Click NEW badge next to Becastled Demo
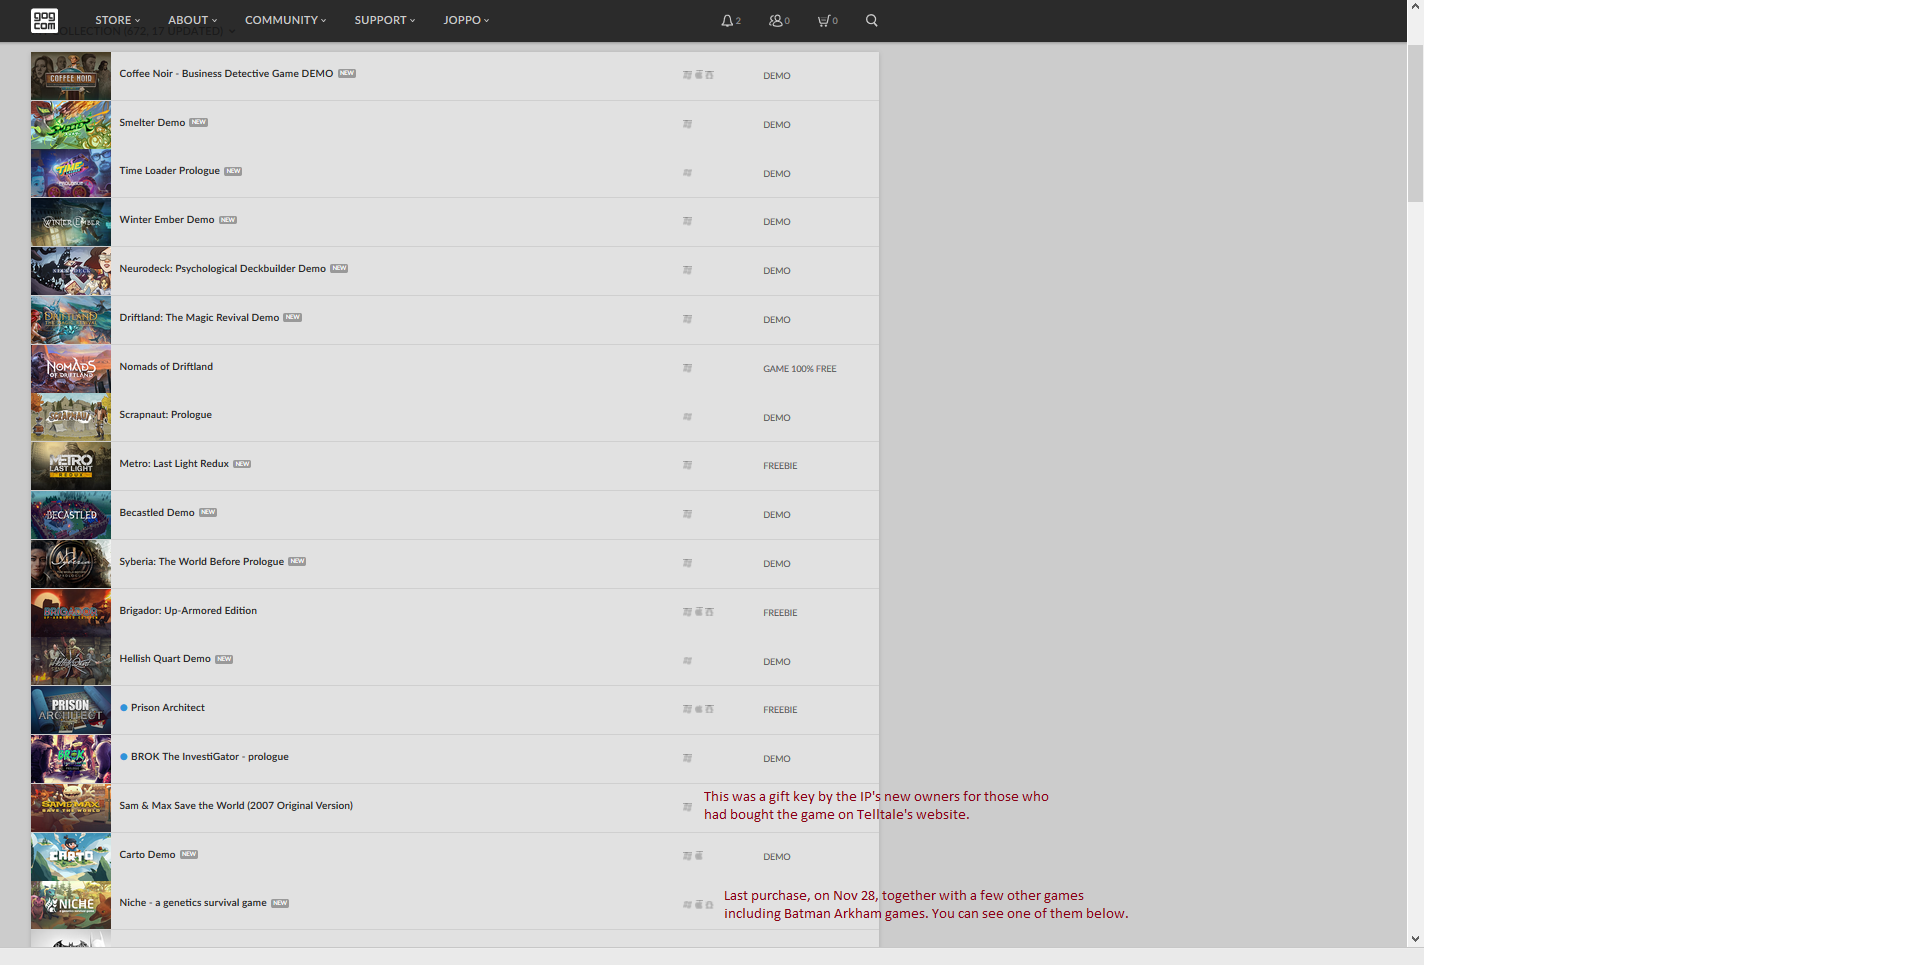This screenshot has height=965, width=1920. click(x=208, y=513)
